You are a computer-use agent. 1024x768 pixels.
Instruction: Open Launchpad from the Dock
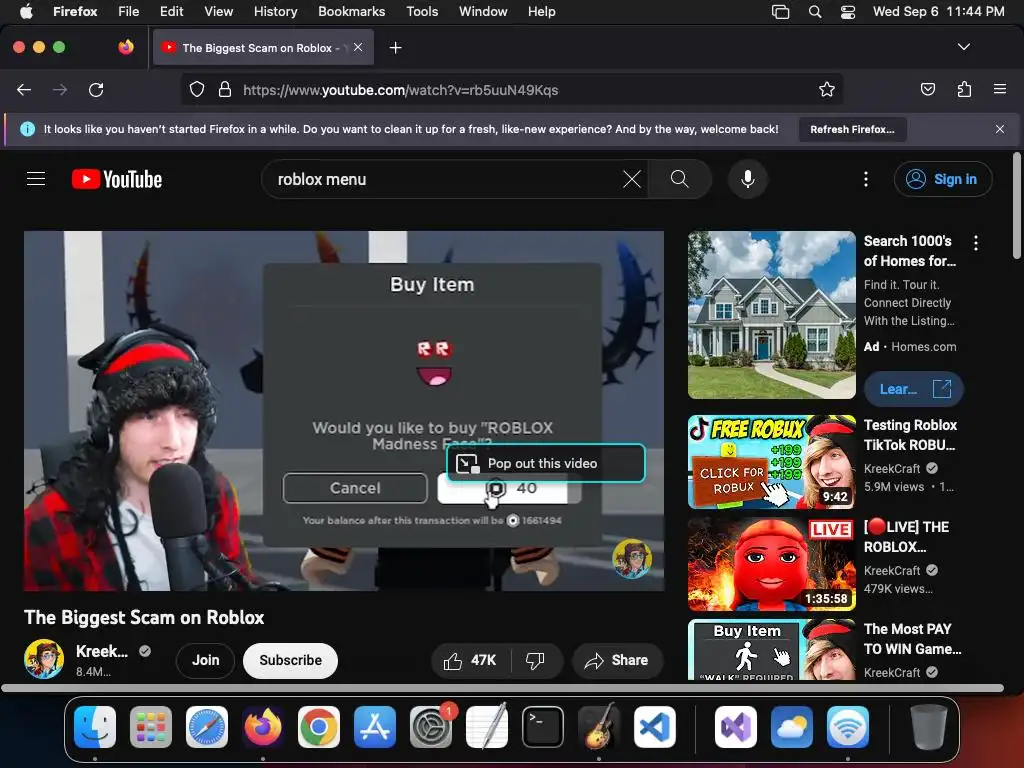click(x=151, y=727)
